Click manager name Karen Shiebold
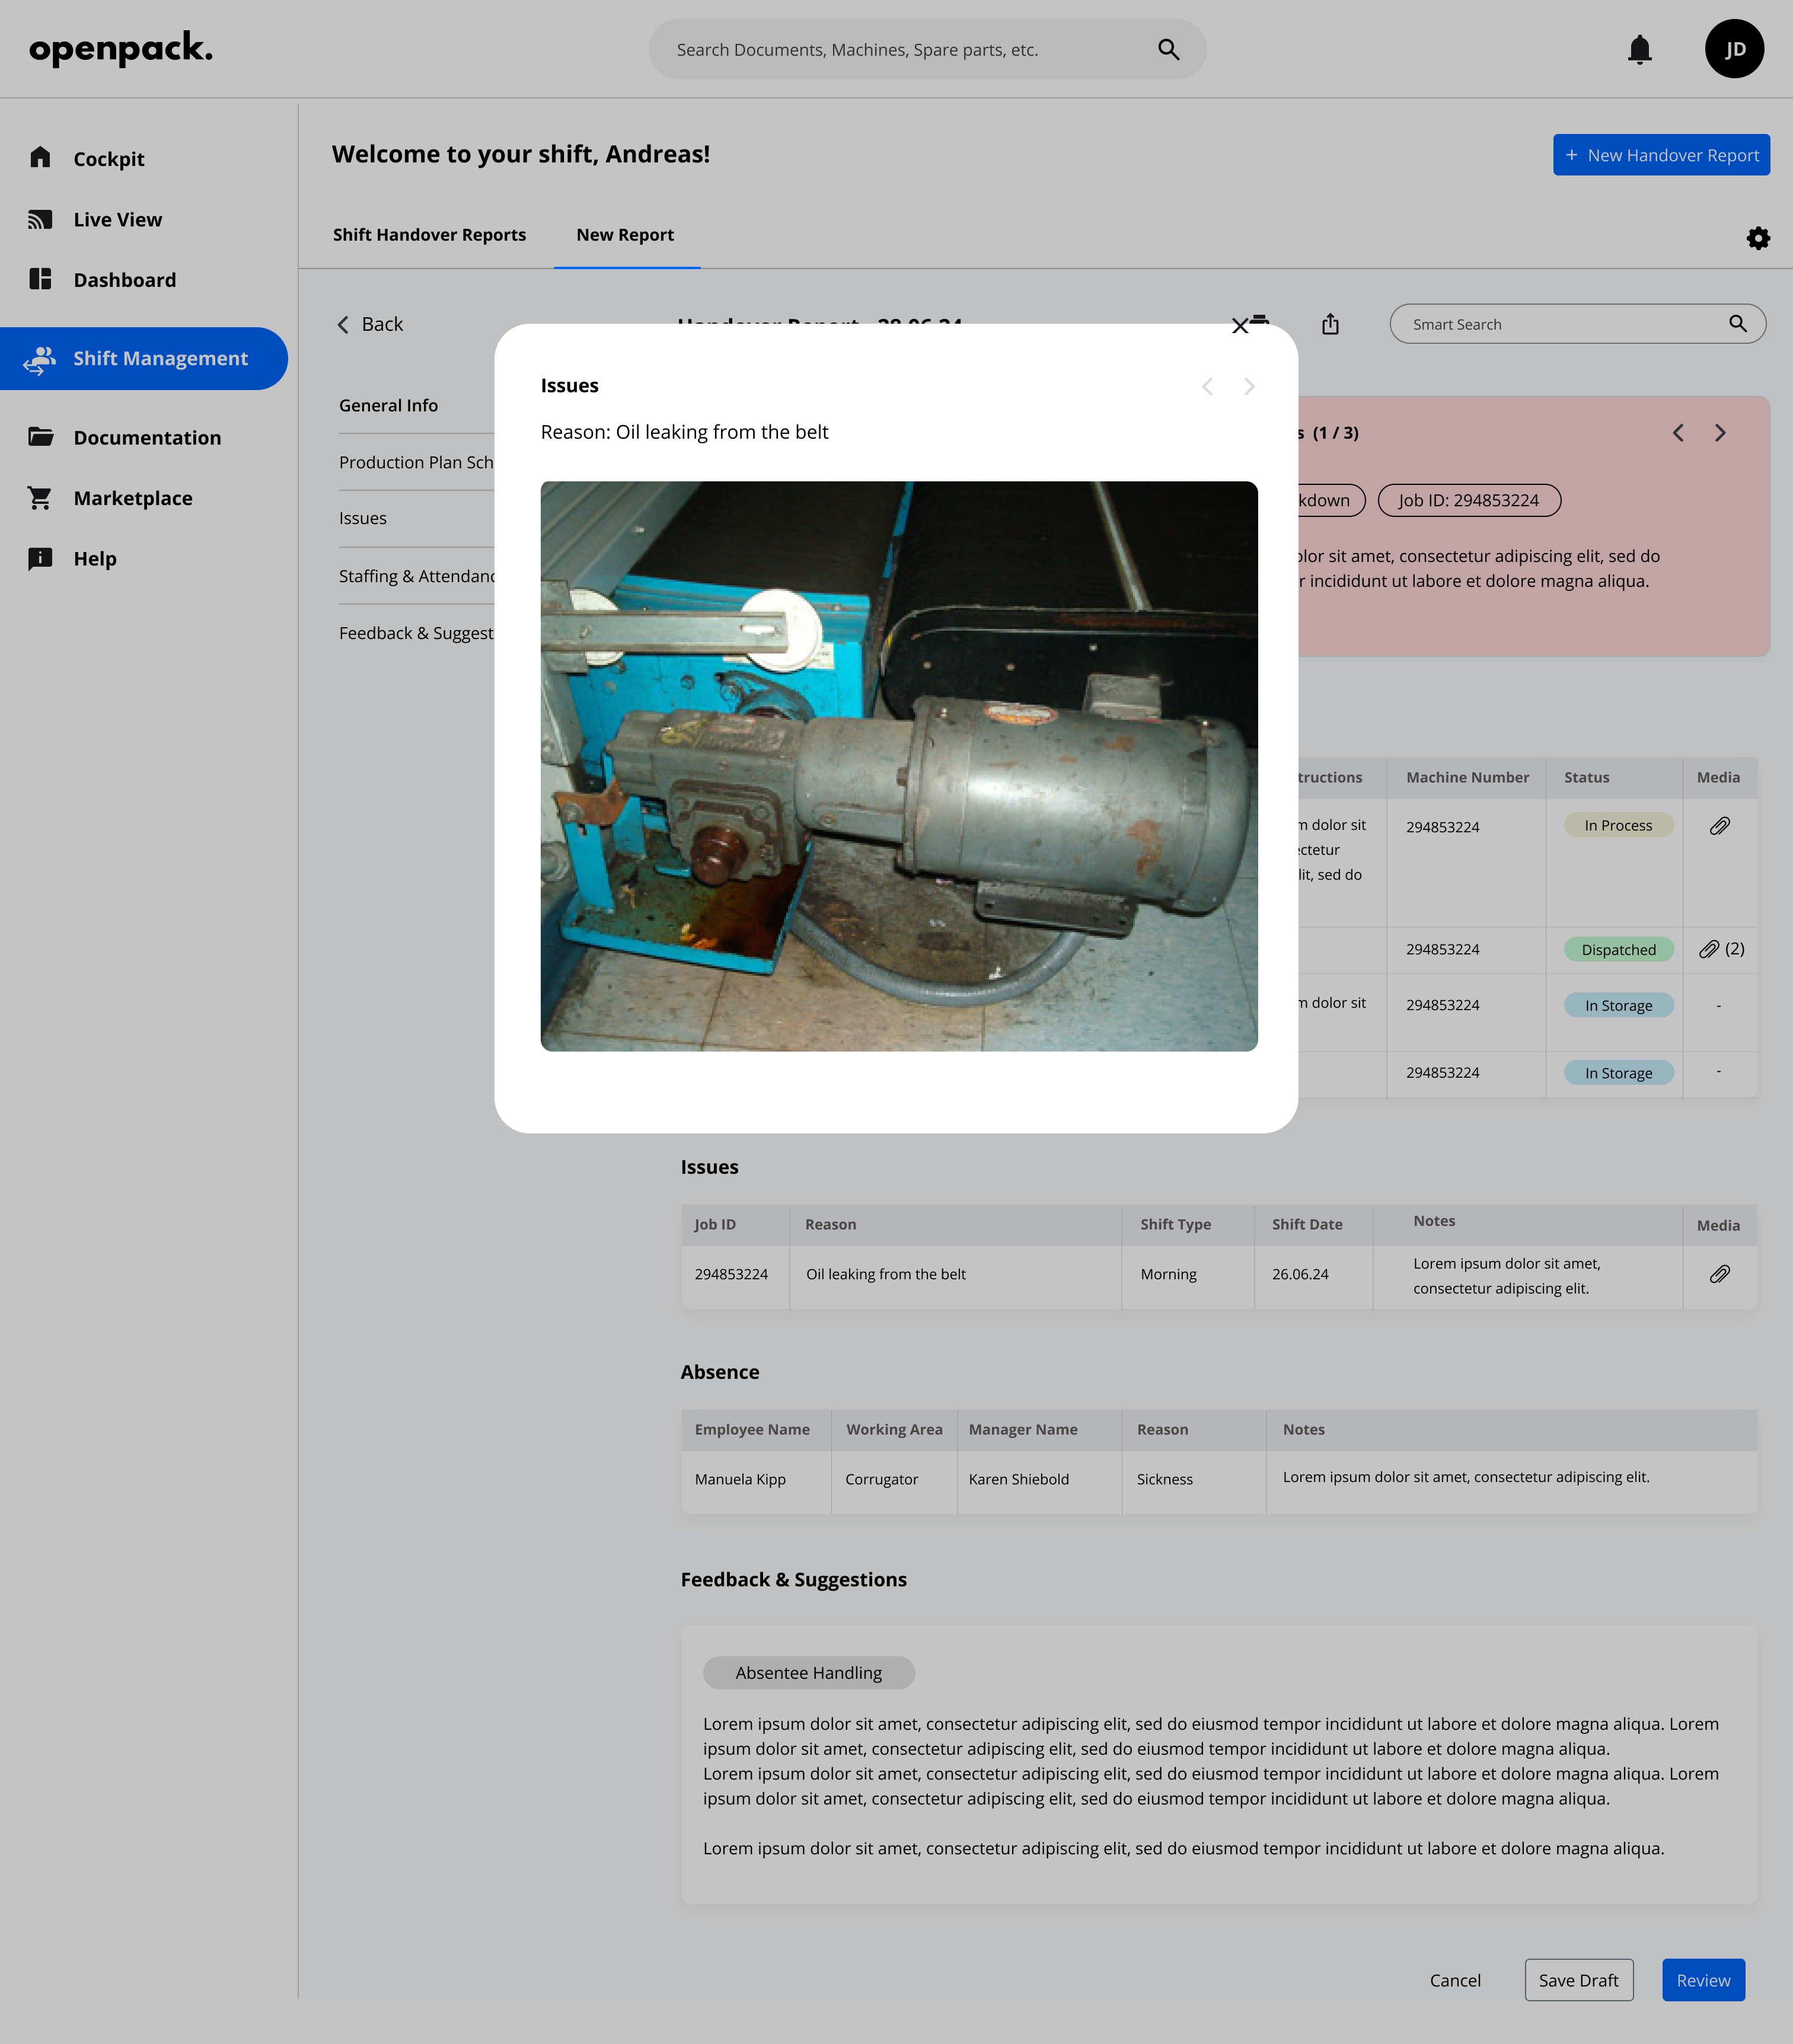The width and height of the screenshot is (1793, 2044). [1018, 1479]
